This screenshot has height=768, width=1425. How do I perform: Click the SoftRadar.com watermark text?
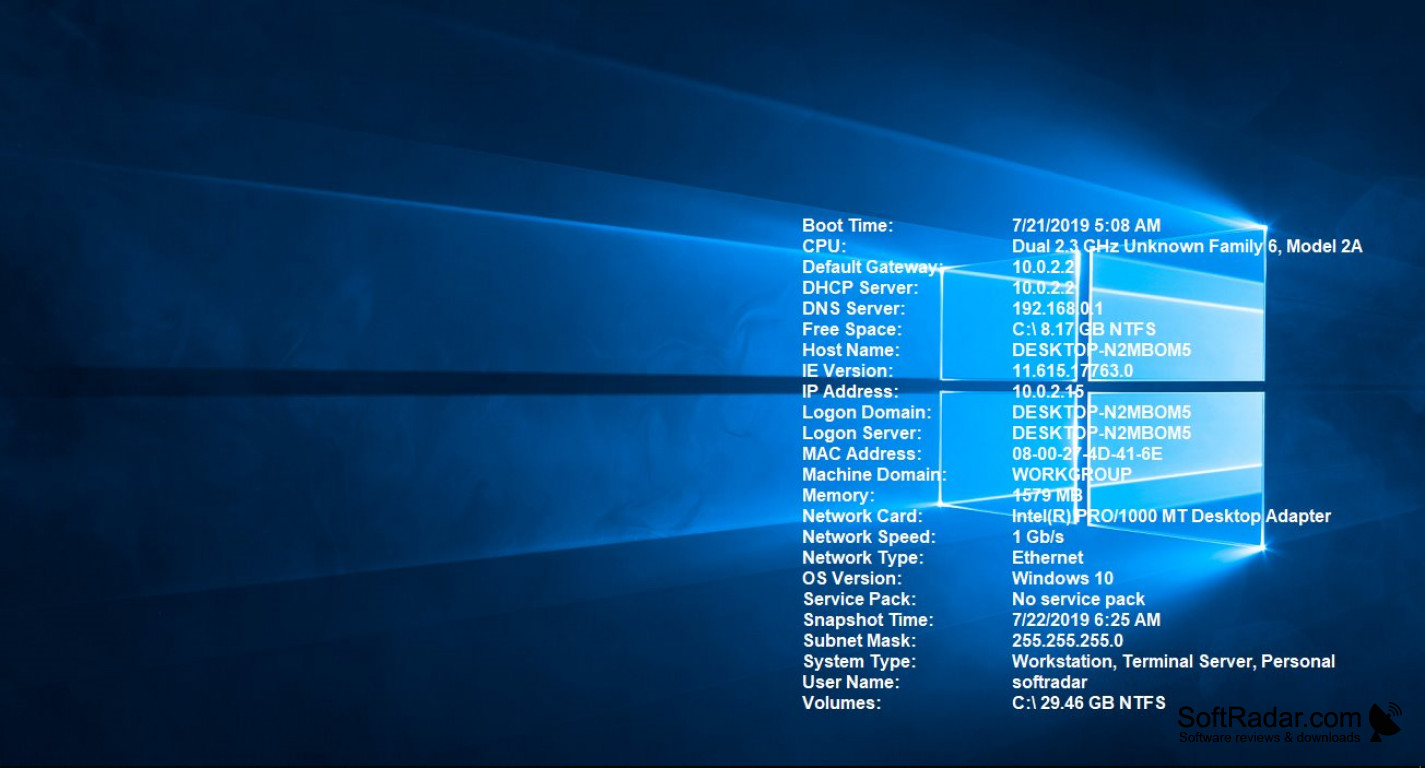1269,718
